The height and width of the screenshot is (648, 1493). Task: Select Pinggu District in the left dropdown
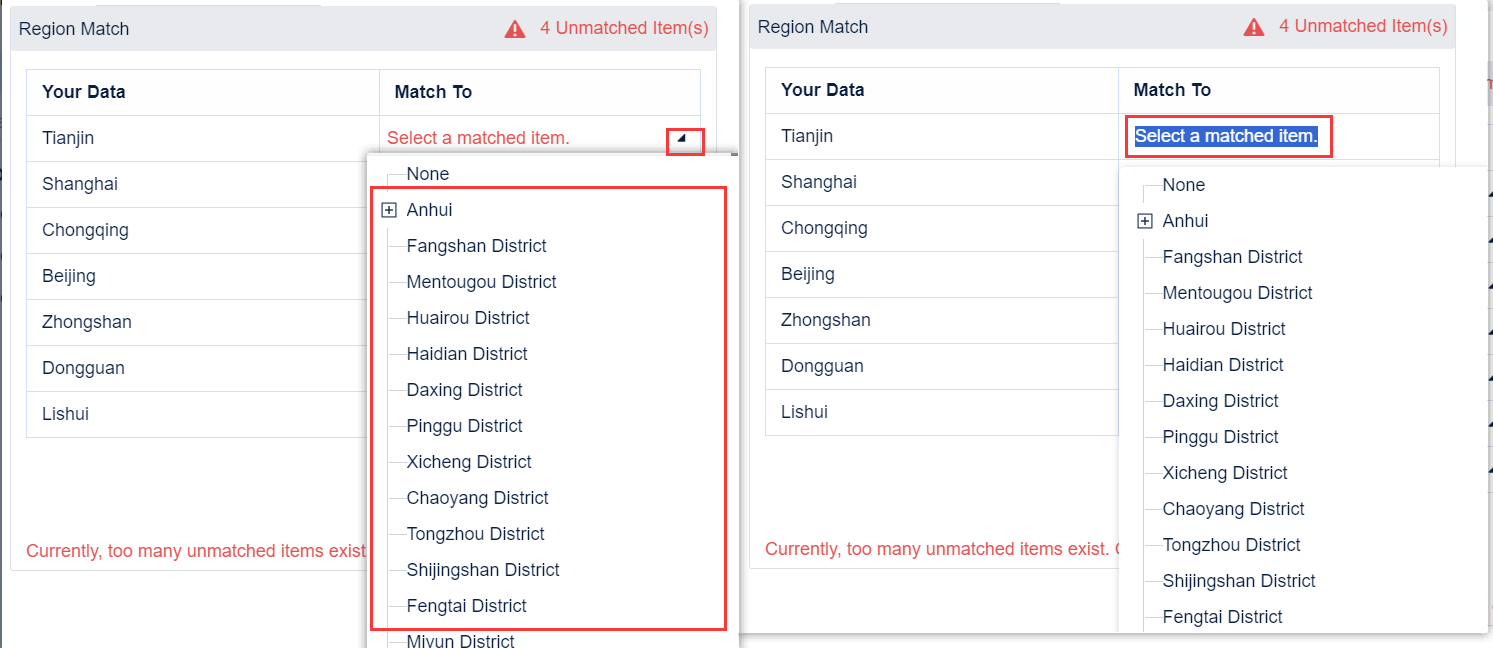[x=464, y=425]
